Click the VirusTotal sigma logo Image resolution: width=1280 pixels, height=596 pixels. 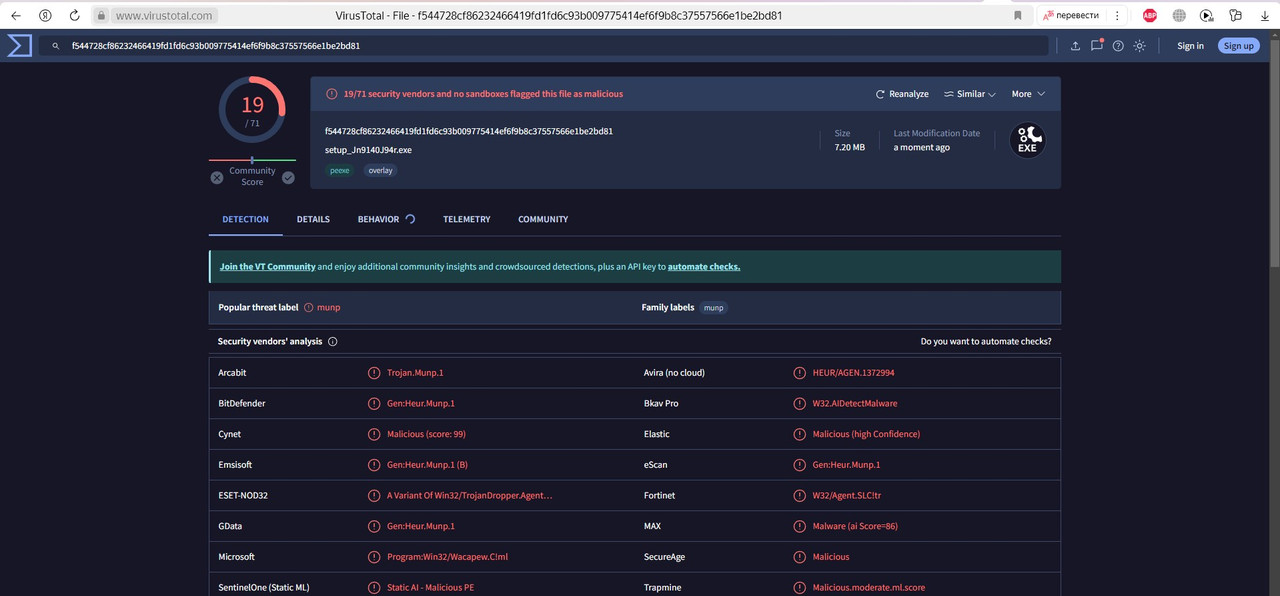coord(19,46)
